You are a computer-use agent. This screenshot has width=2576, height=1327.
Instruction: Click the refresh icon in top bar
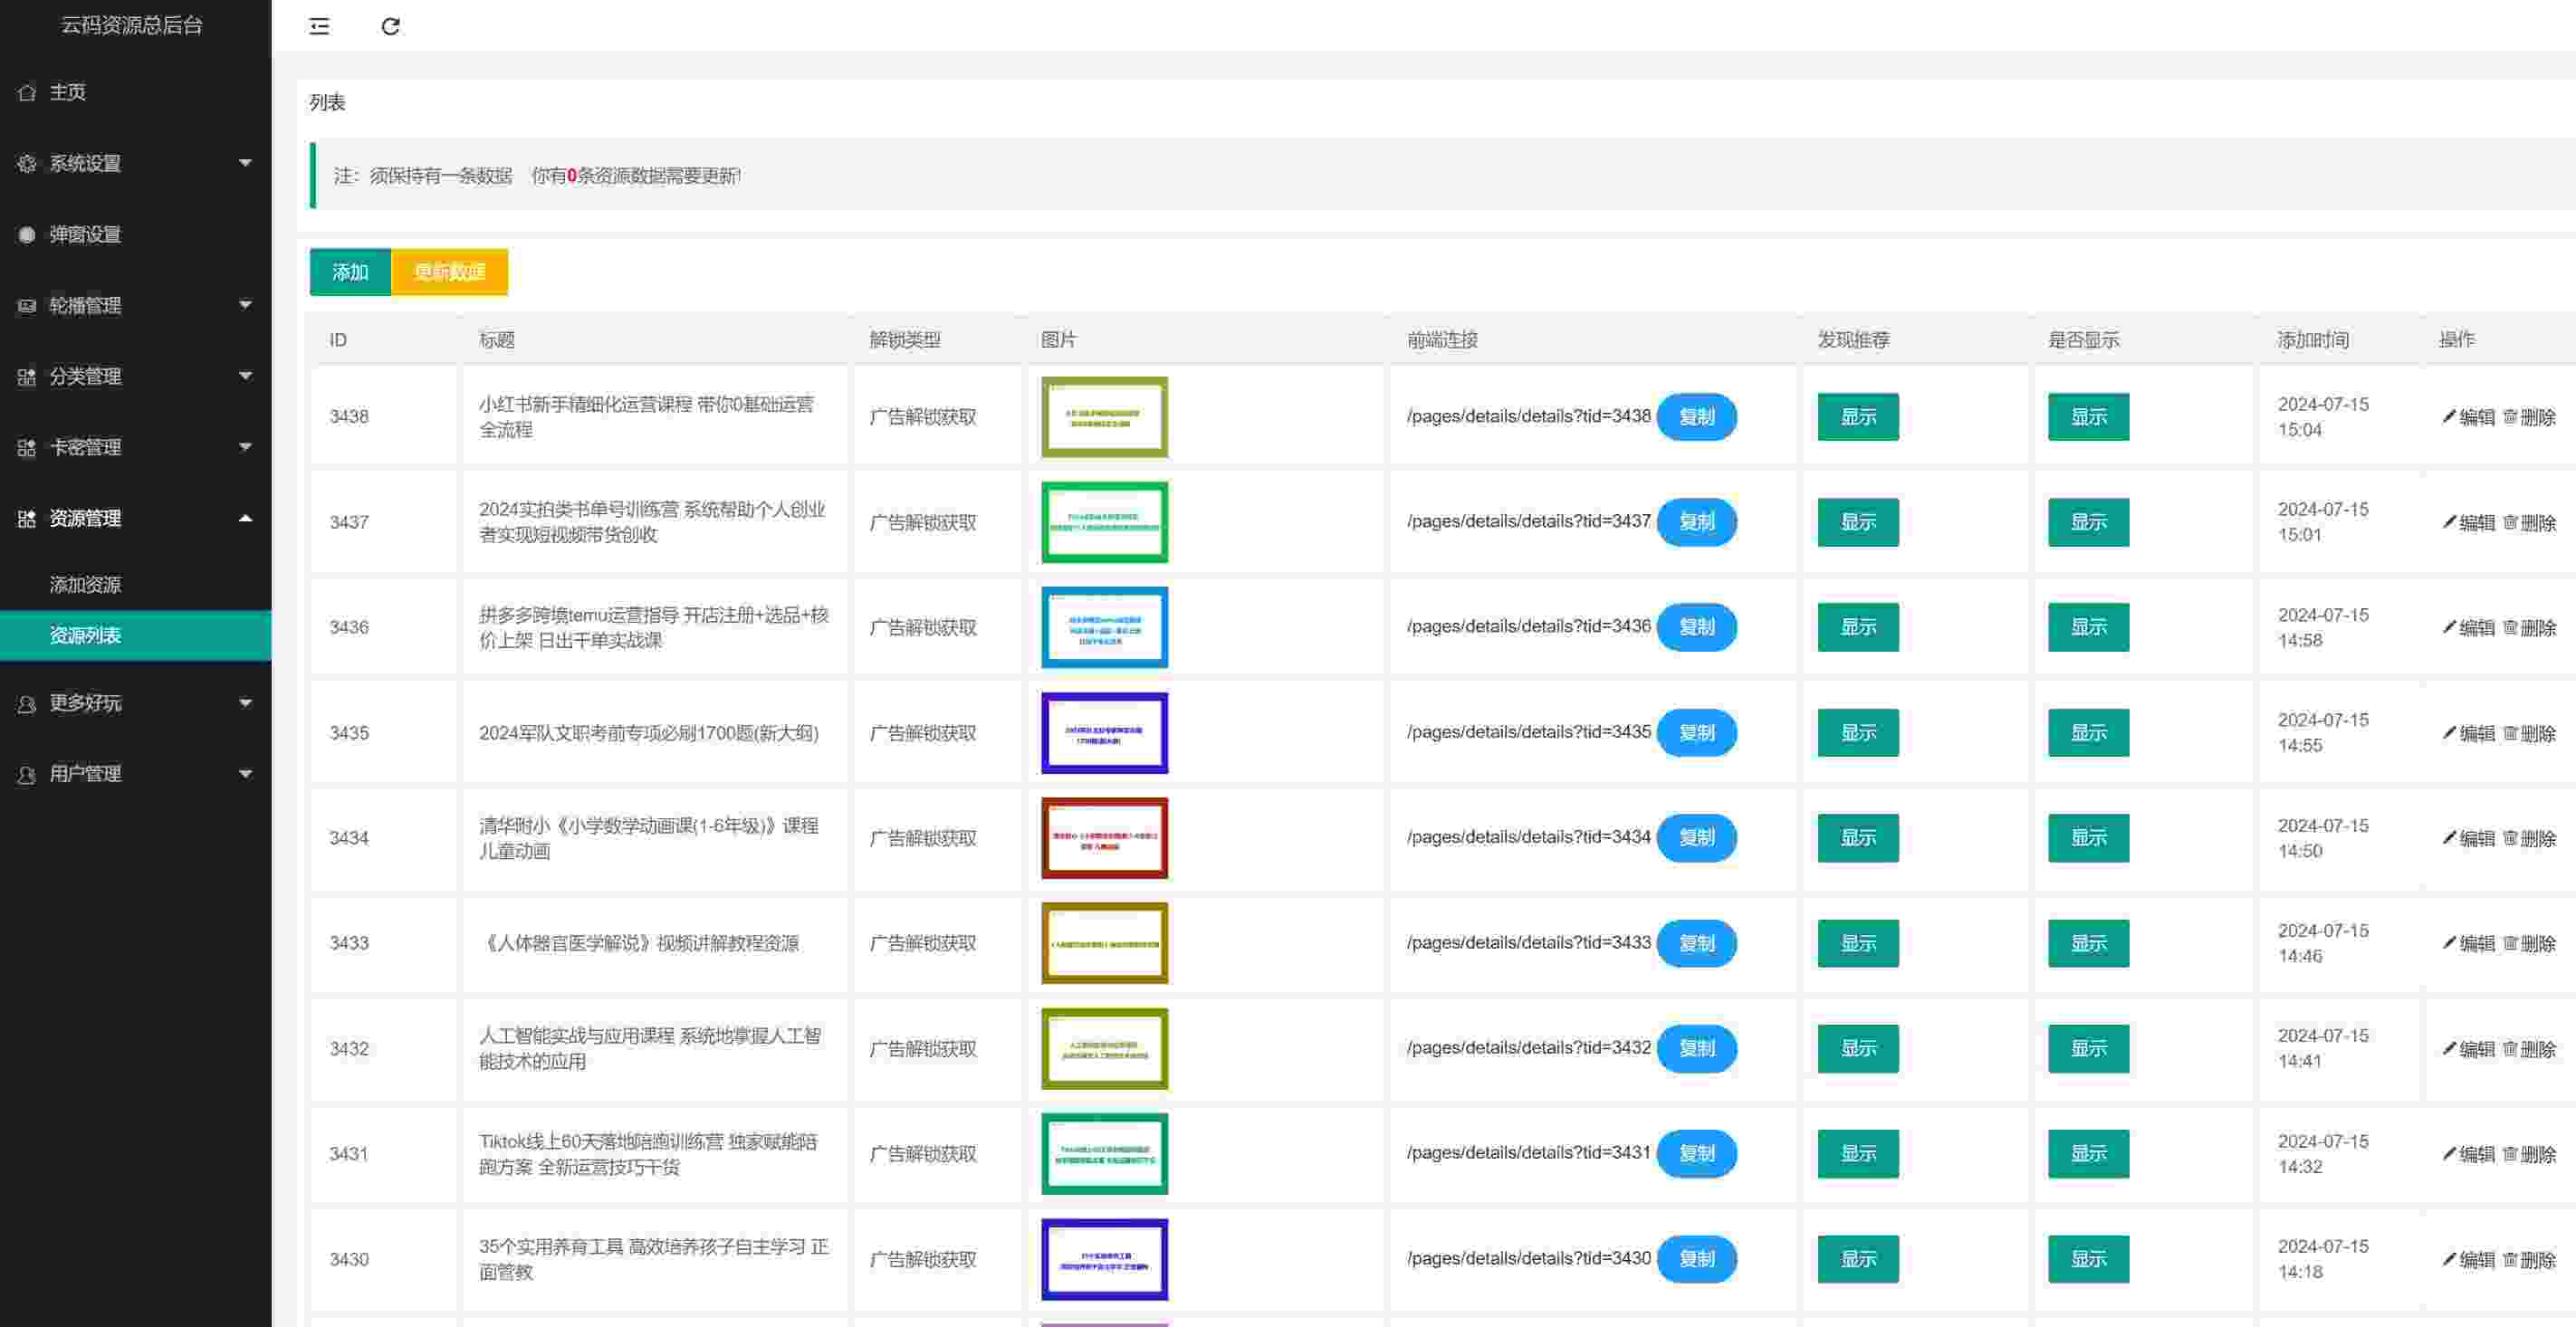391,26
